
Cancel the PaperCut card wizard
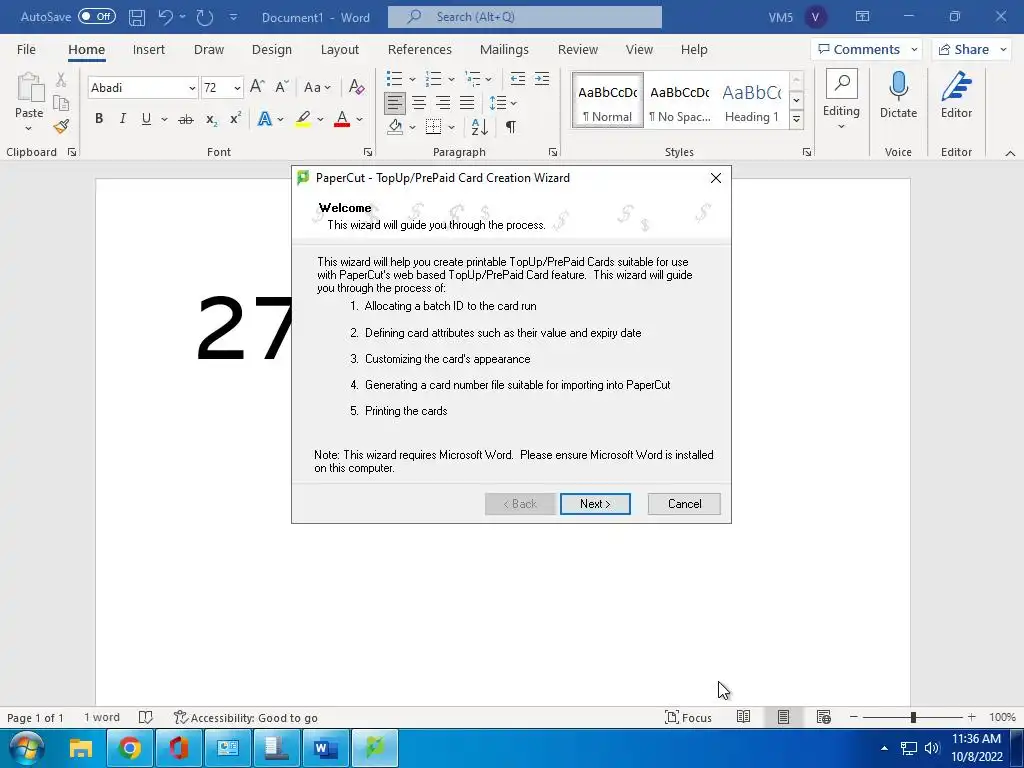point(684,504)
